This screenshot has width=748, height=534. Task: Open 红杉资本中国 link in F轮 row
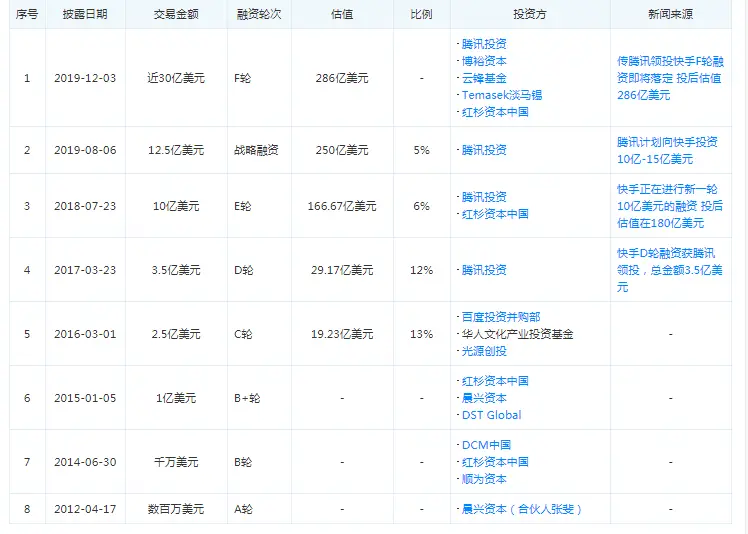click(x=495, y=112)
